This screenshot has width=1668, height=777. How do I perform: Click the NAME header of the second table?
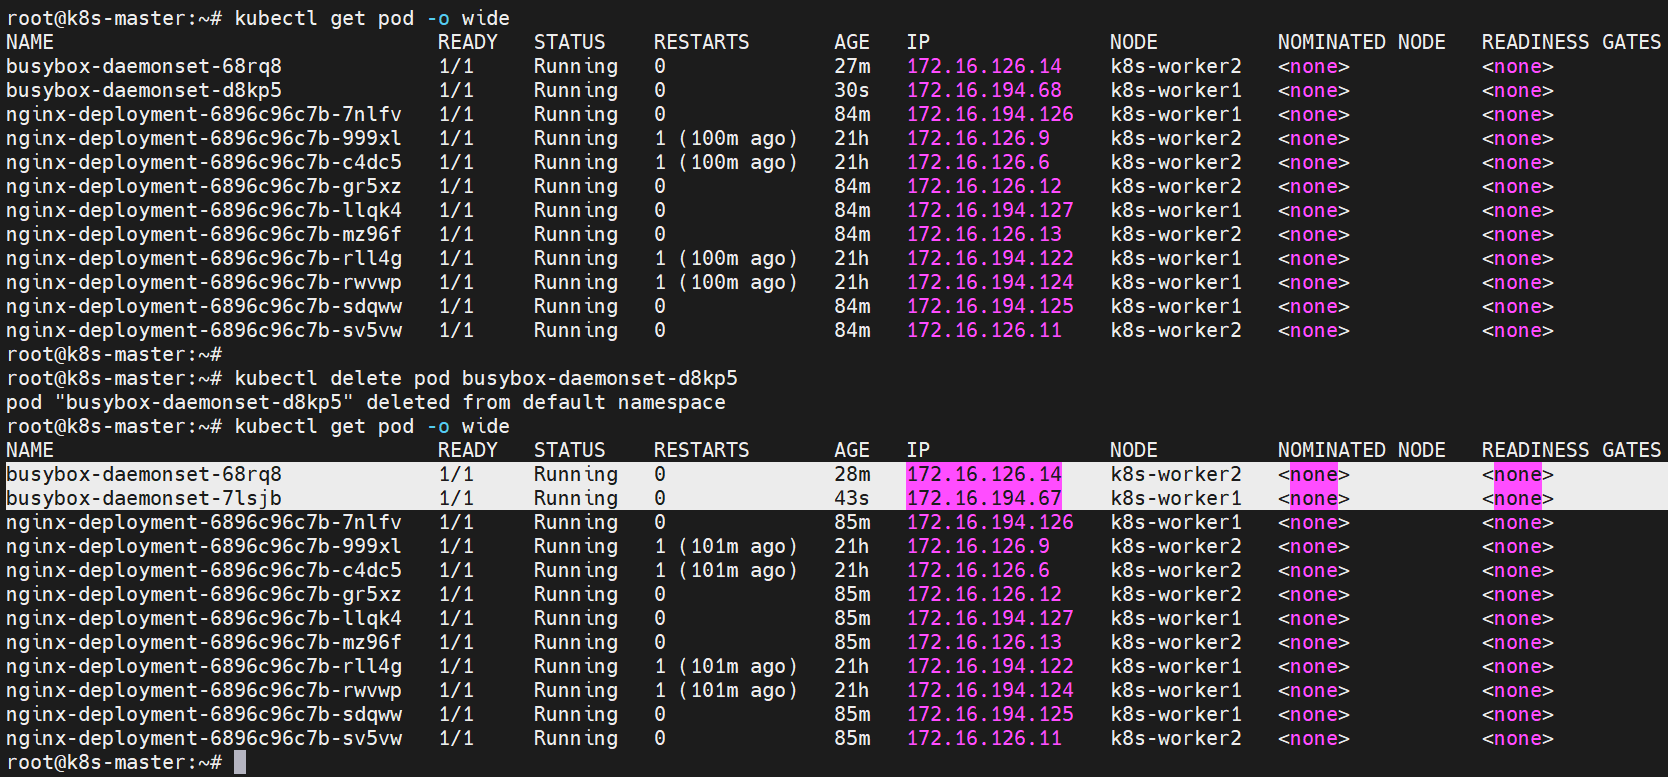30,450
